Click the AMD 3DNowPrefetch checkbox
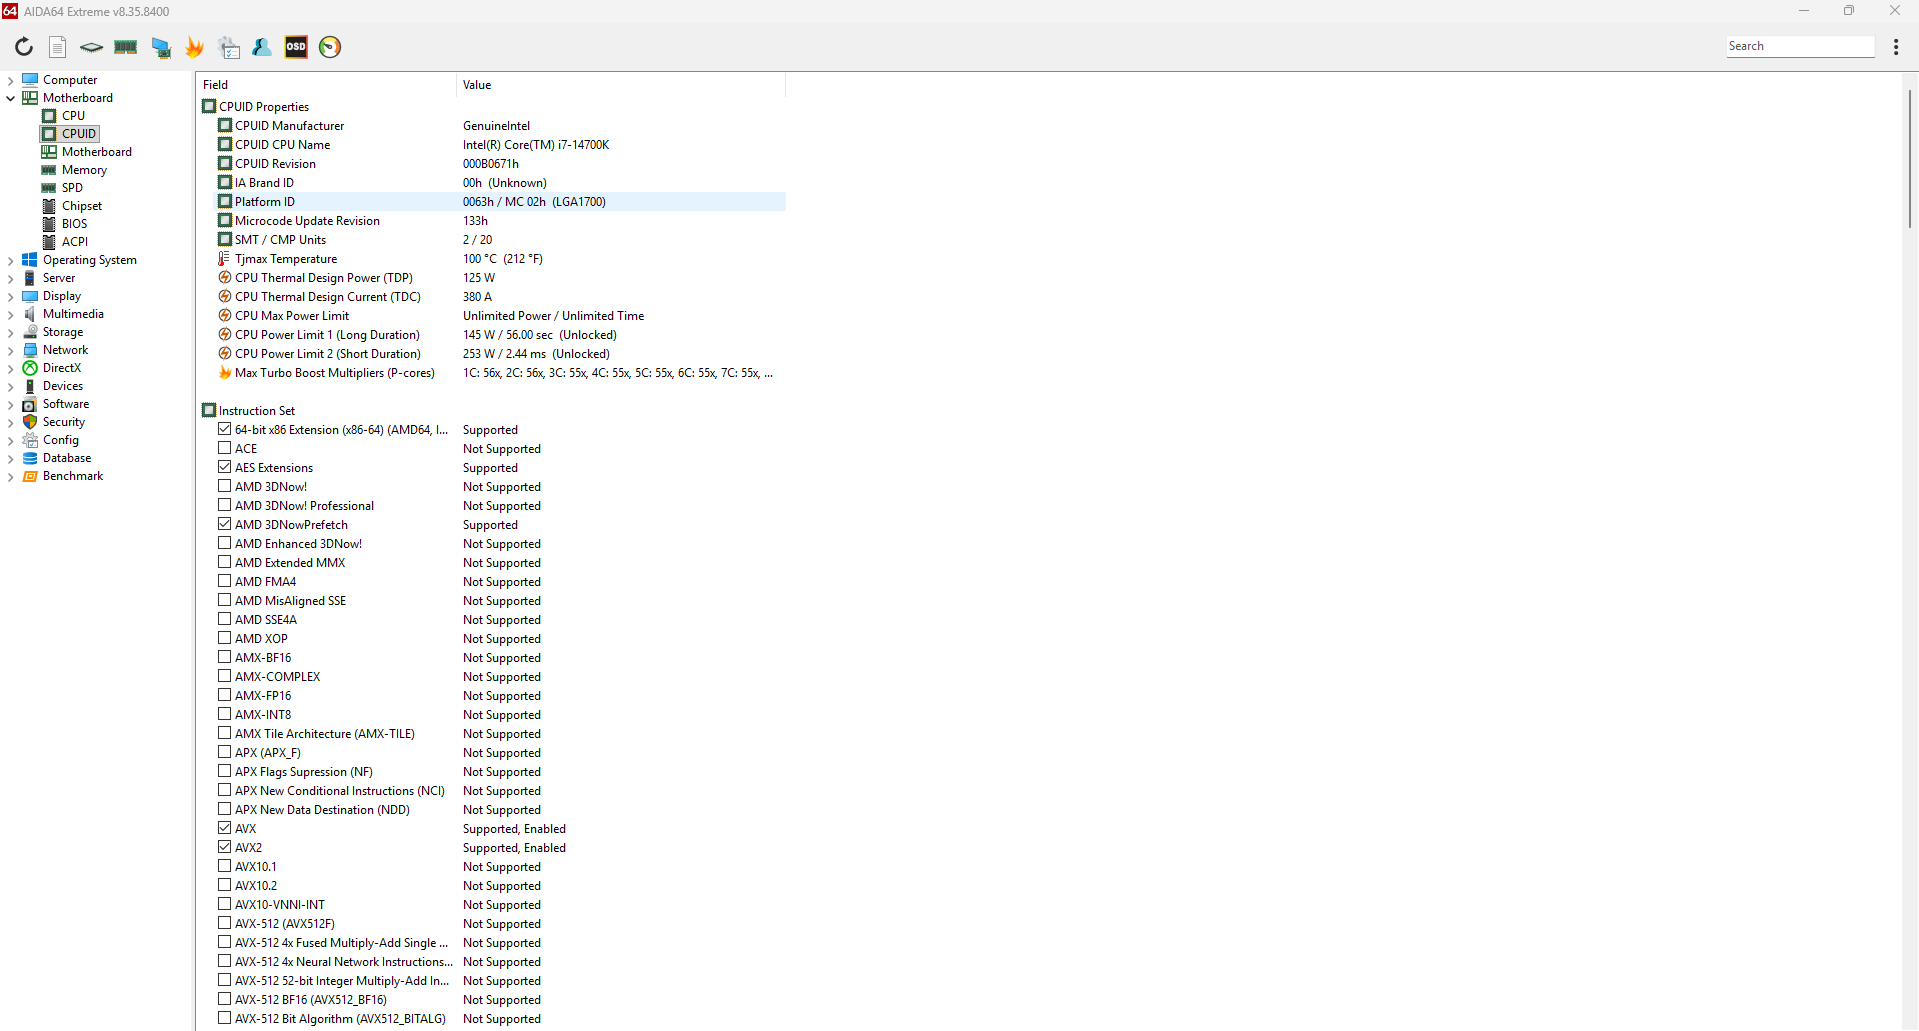Image resolution: width=1919 pixels, height=1031 pixels. pyautogui.click(x=225, y=524)
